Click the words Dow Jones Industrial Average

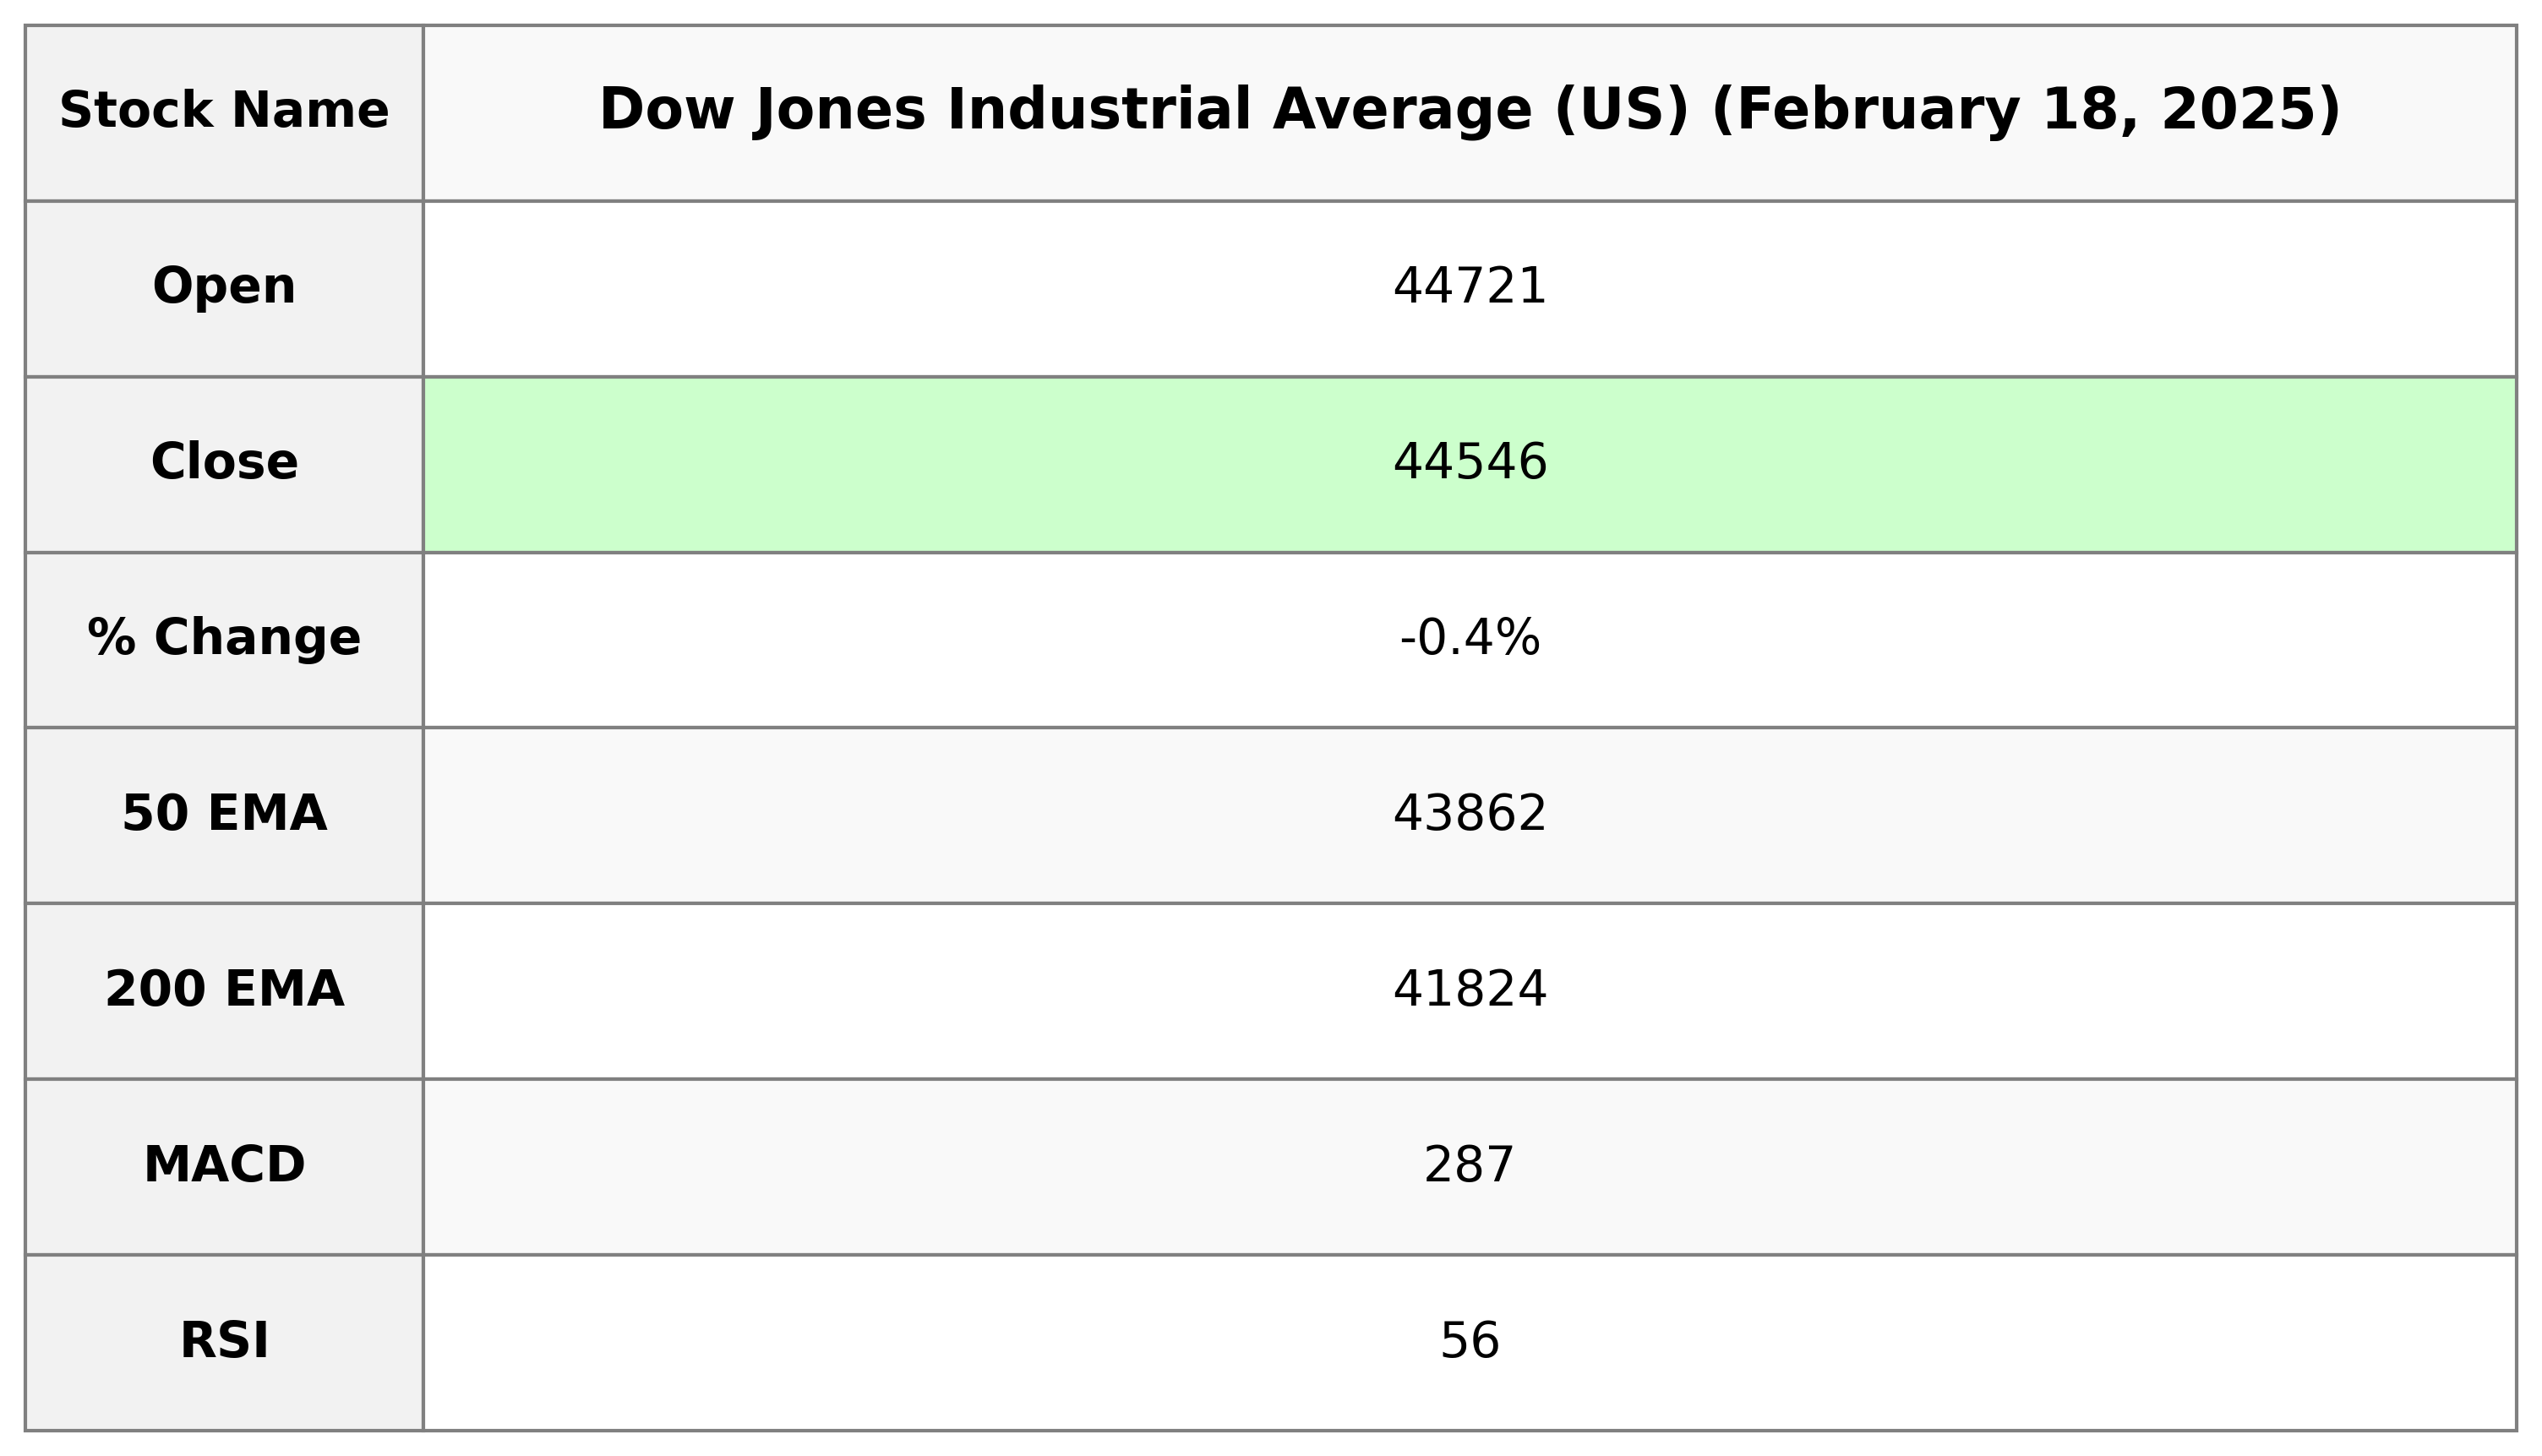(1064, 110)
